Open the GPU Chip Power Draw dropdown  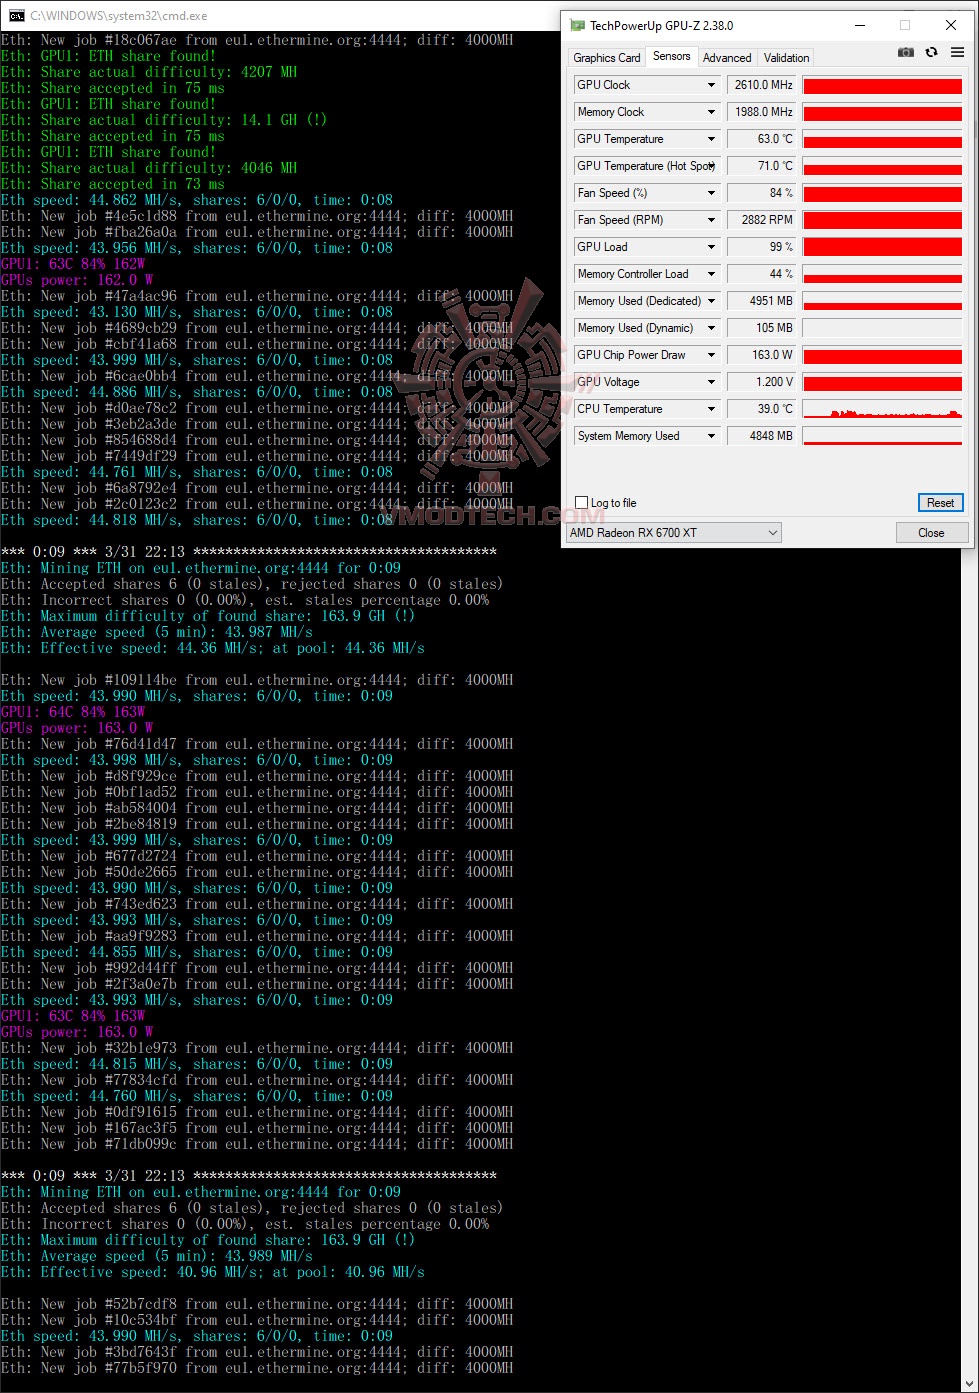pyautogui.click(x=711, y=355)
